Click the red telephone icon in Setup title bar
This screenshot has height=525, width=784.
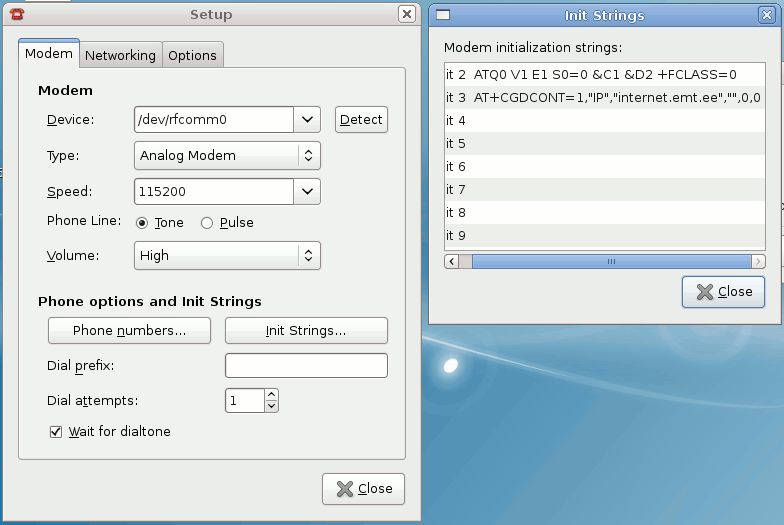[x=17, y=14]
